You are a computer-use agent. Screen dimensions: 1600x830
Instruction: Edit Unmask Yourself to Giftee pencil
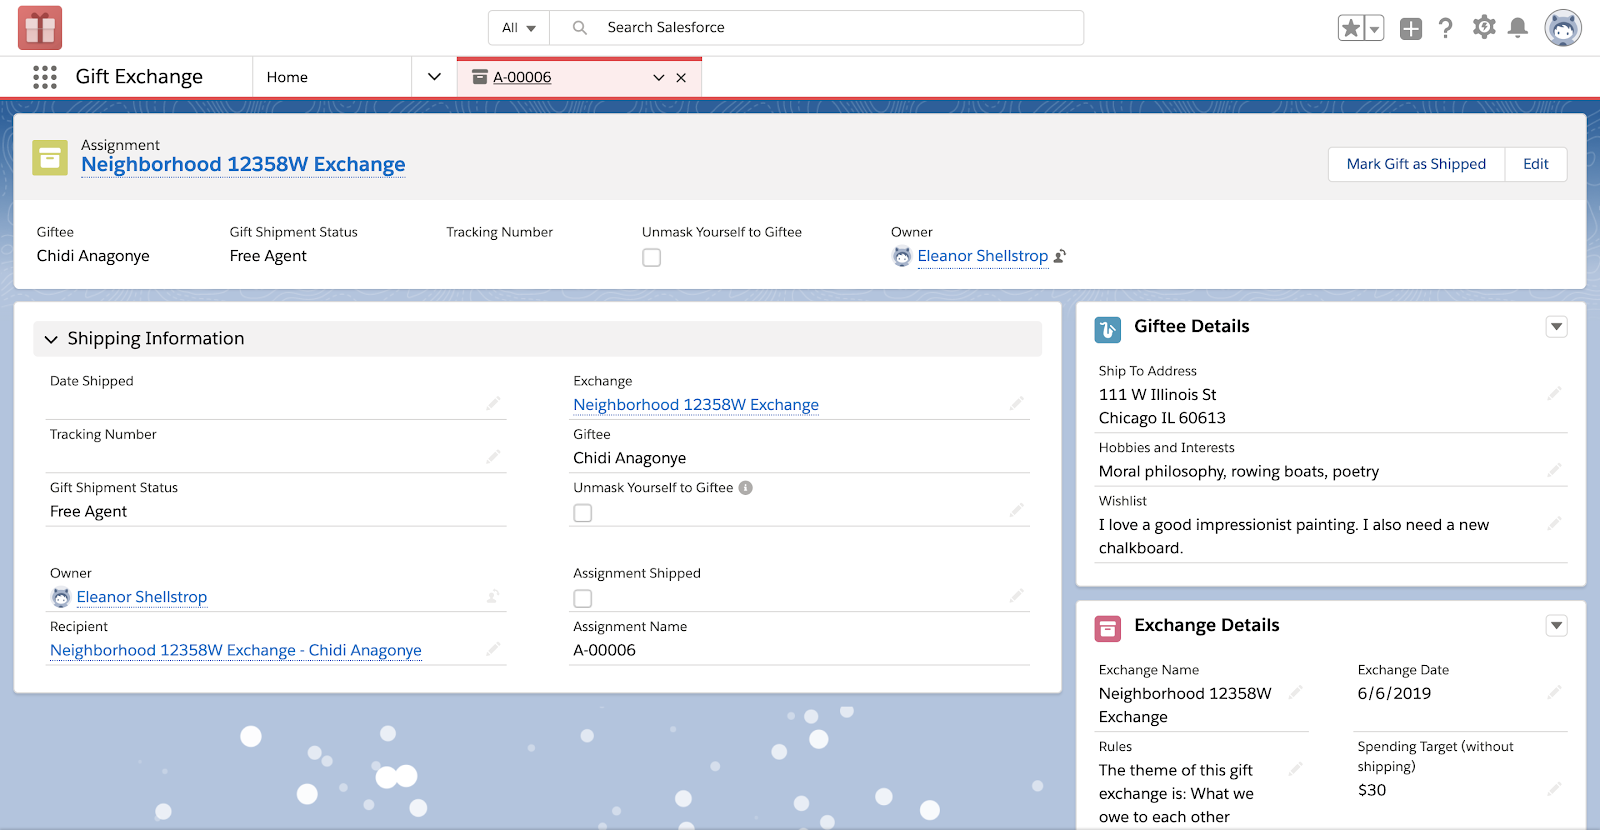point(1016,510)
